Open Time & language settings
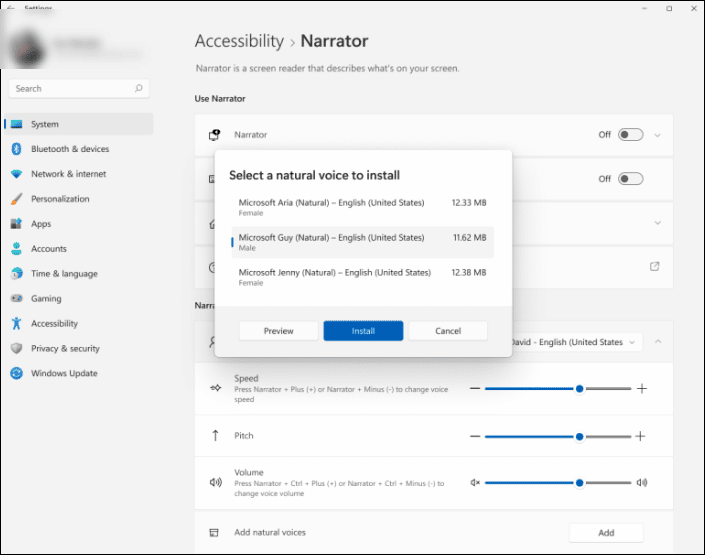This screenshot has height=555, width=705. tap(79, 273)
